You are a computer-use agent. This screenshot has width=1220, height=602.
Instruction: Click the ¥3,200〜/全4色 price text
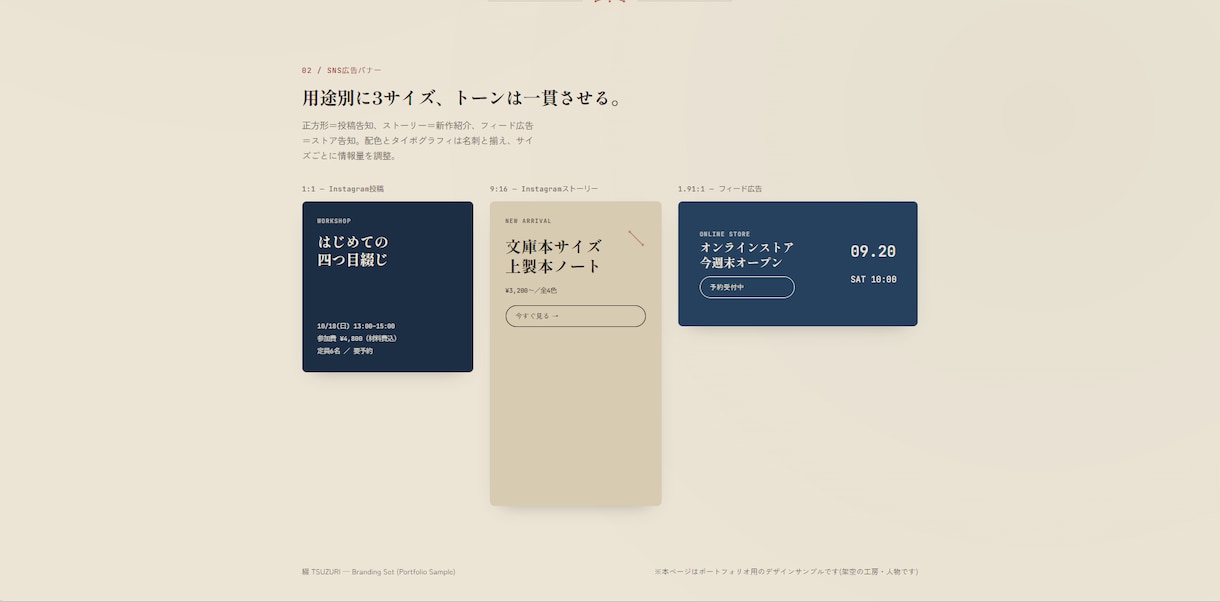531,291
